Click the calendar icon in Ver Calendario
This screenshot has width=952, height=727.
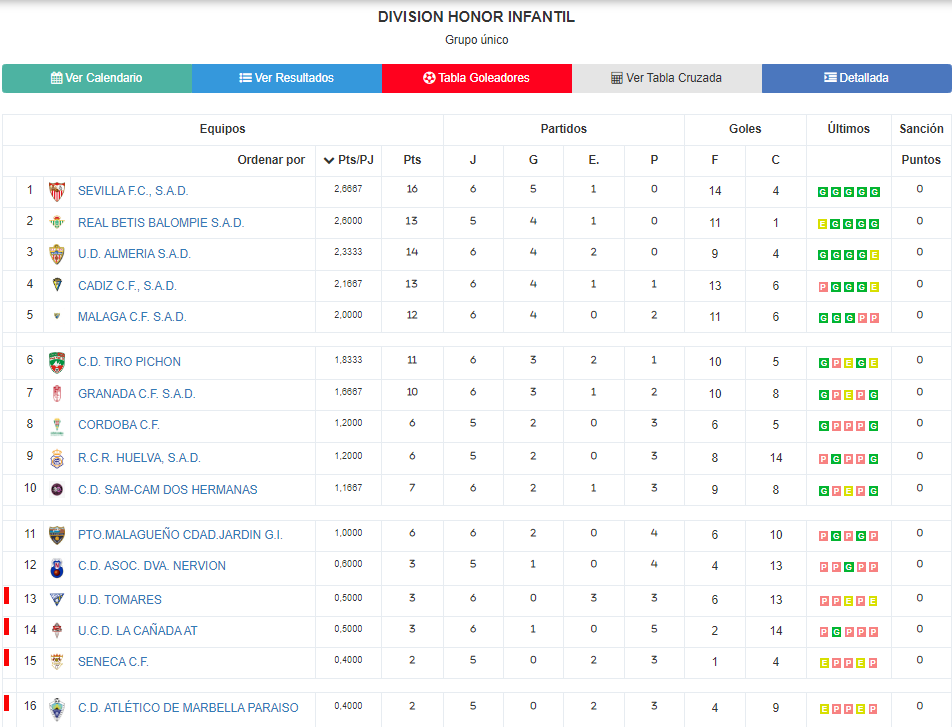(x=56, y=78)
